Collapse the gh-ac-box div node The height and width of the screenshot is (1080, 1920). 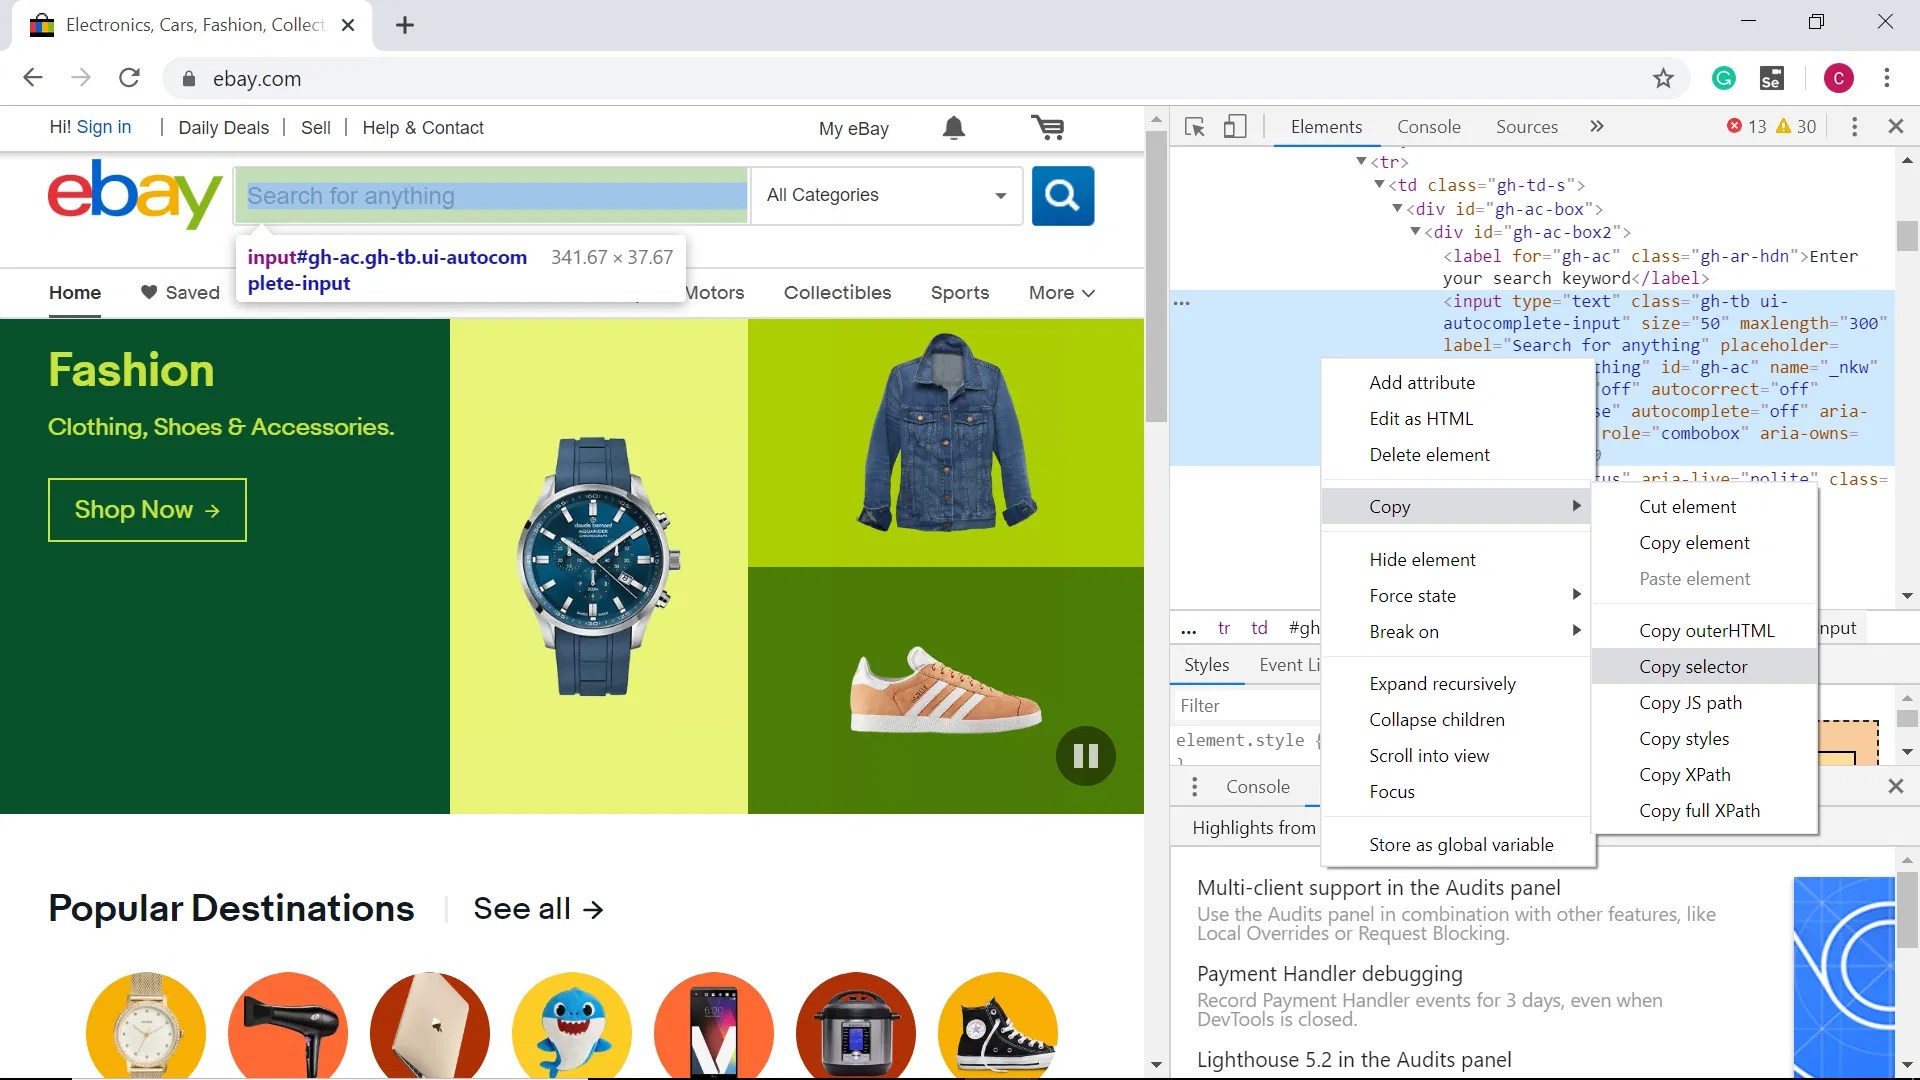1398,209
